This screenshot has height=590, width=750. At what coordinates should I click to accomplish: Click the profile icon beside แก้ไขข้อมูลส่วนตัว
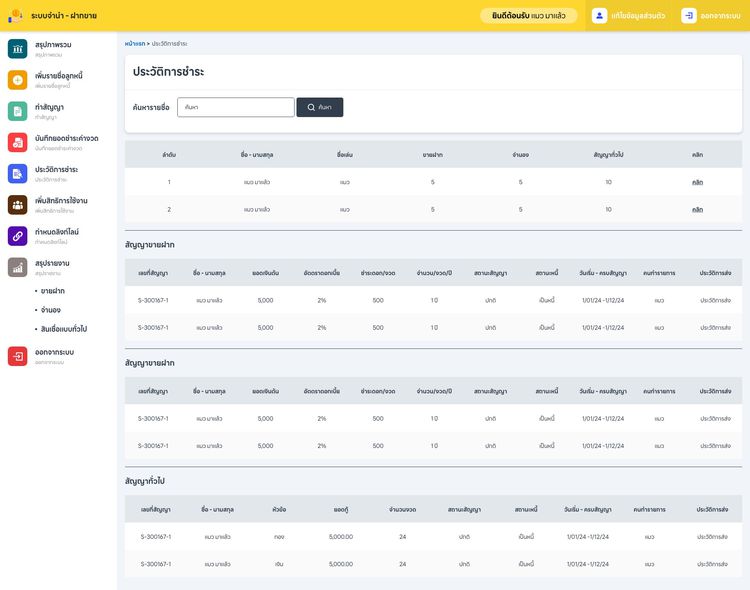point(599,16)
